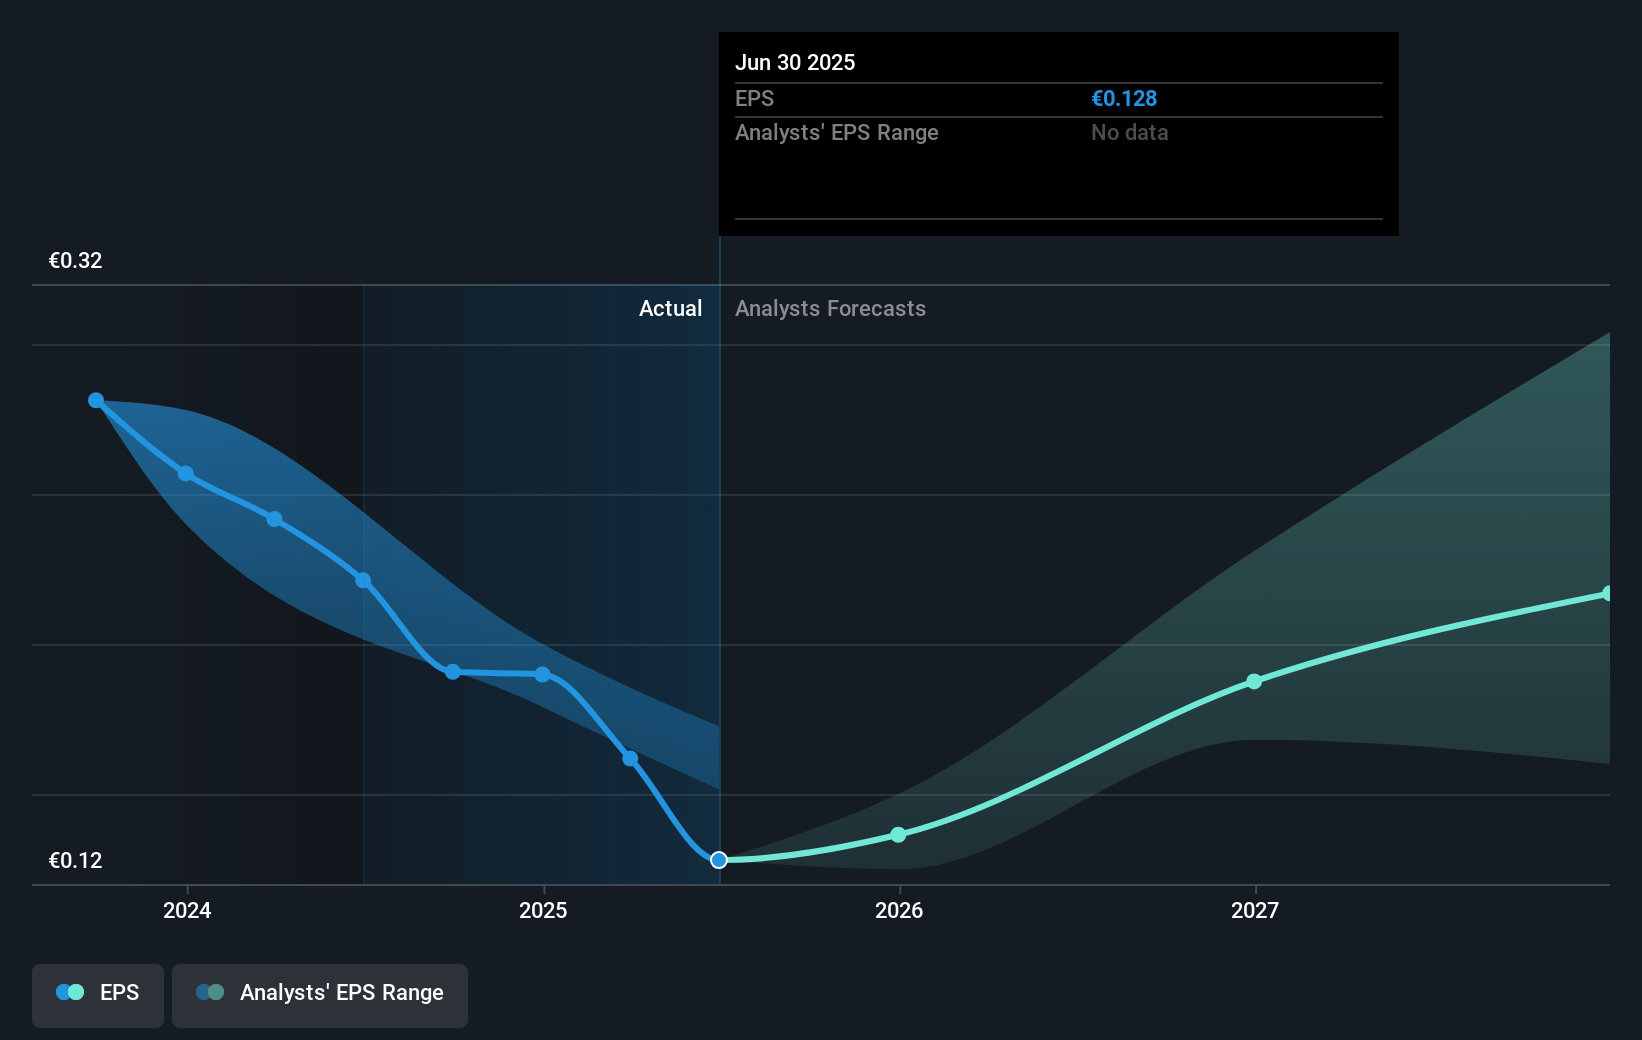Open the Analysts' EPS Range legend dropdown

click(319, 994)
